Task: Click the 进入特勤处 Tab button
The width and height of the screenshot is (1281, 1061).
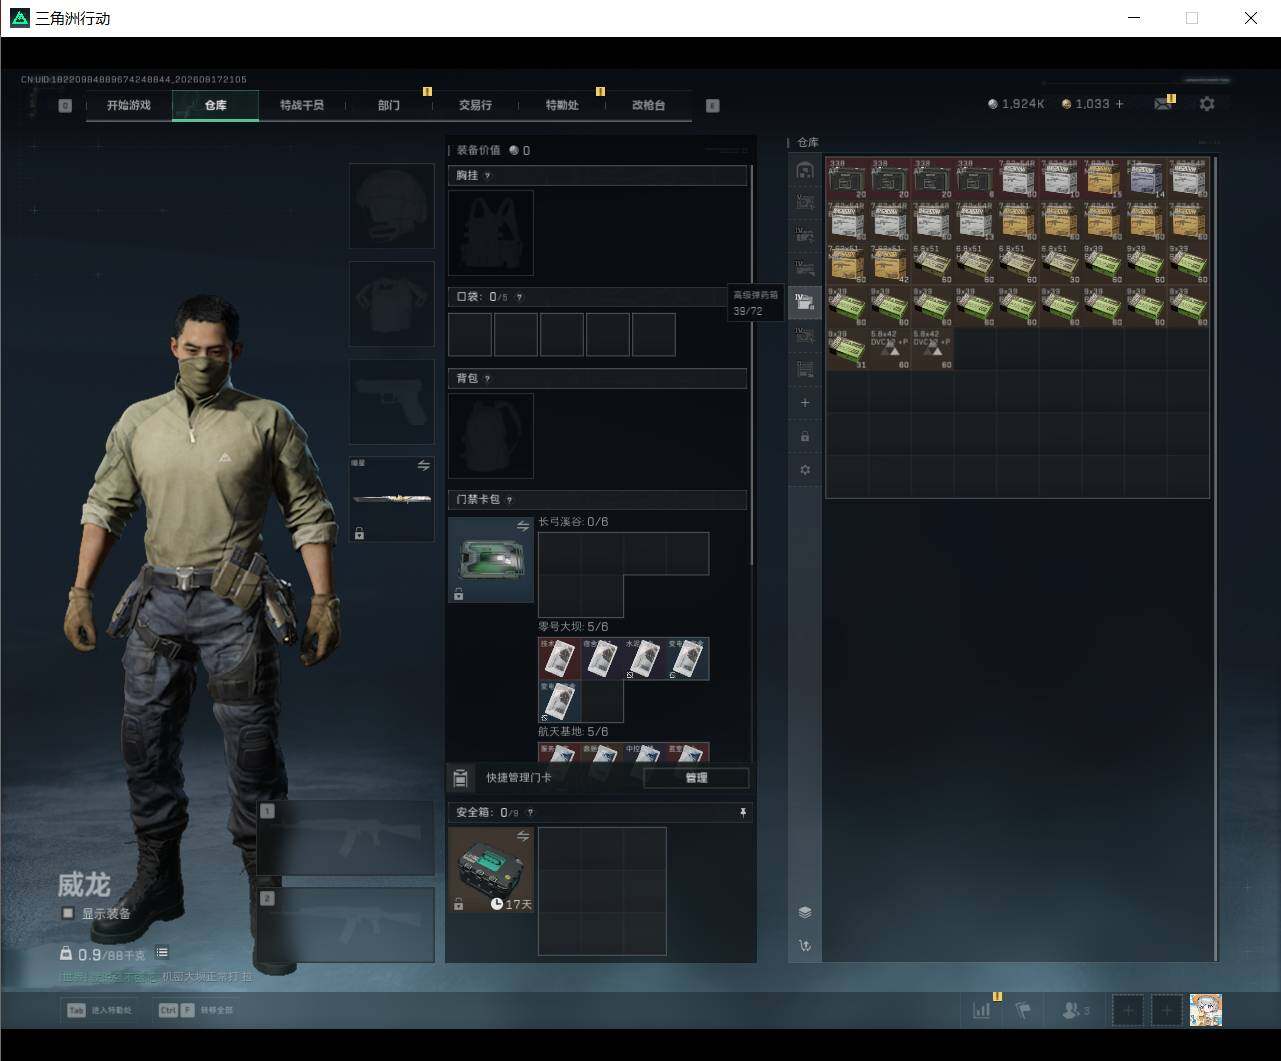Action: [x=100, y=1010]
